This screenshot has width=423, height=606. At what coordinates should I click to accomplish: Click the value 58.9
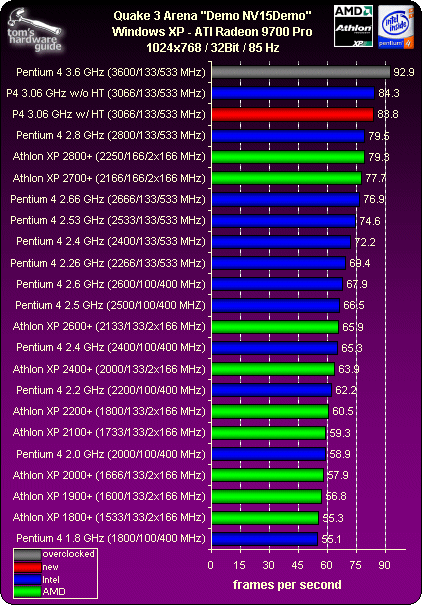(x=339, y=454)
